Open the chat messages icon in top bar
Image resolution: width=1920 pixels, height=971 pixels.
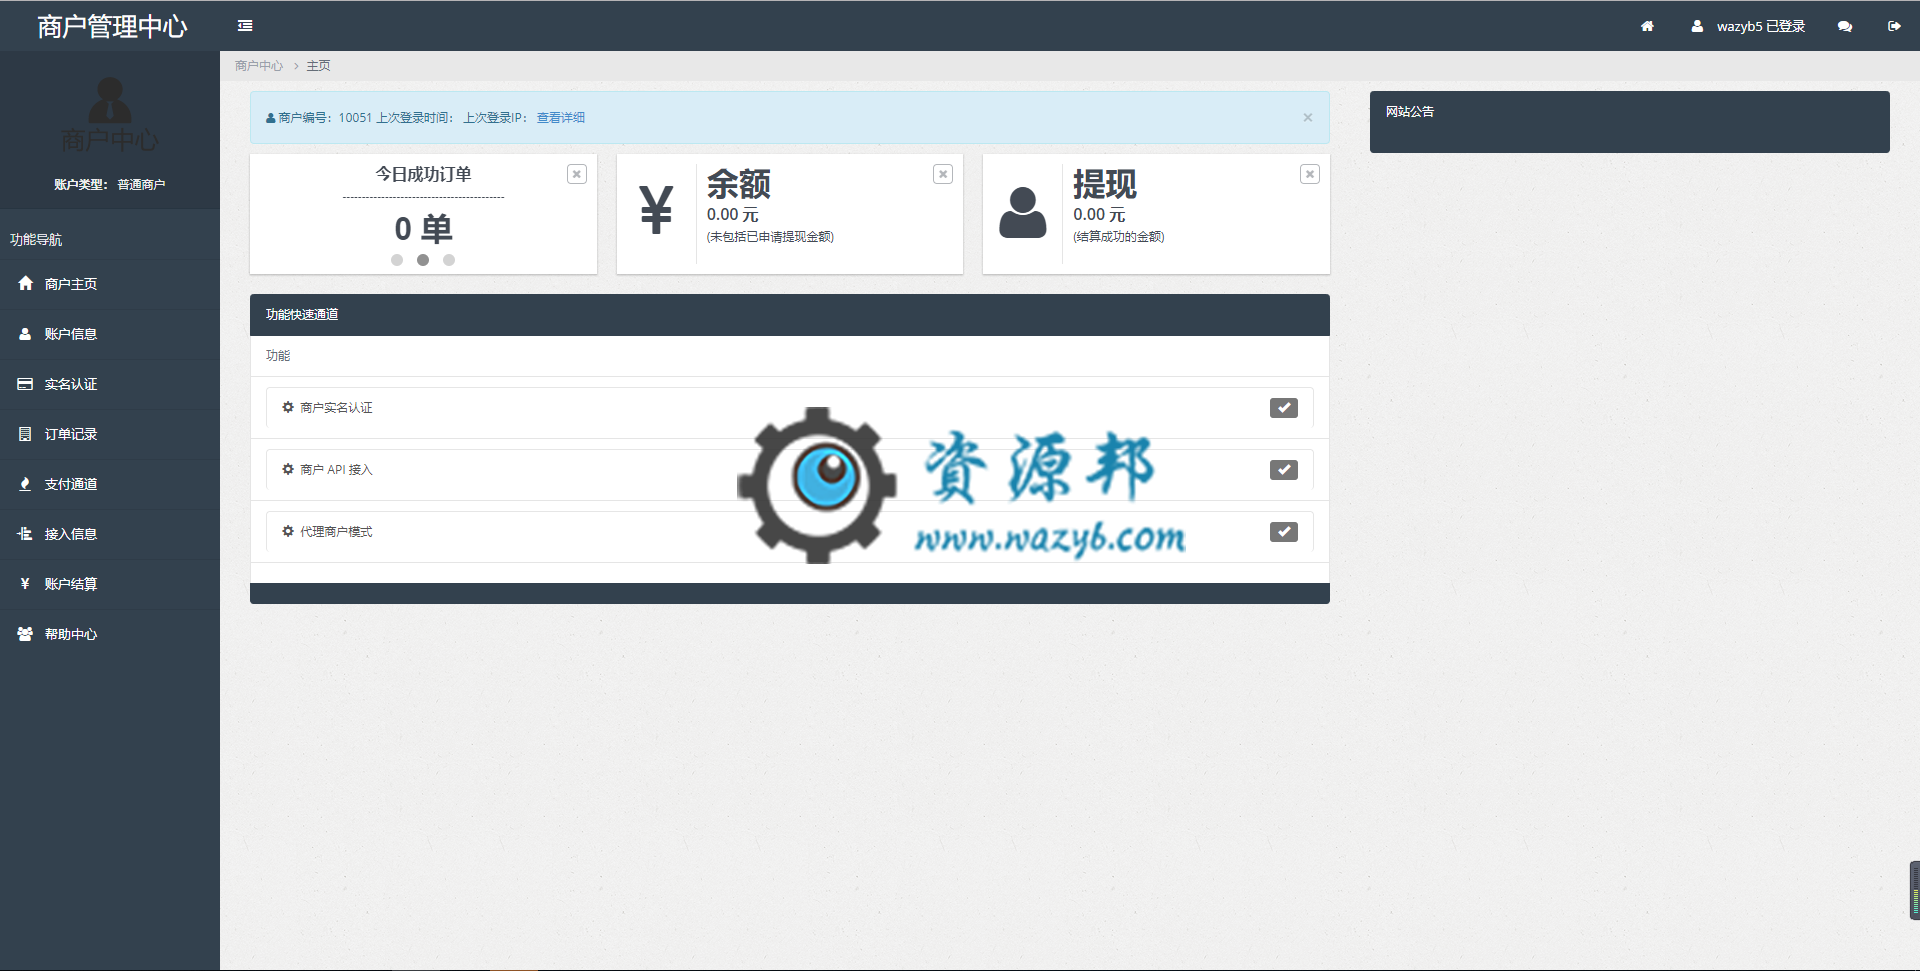pyautogui.click(x=1845, y=26)
